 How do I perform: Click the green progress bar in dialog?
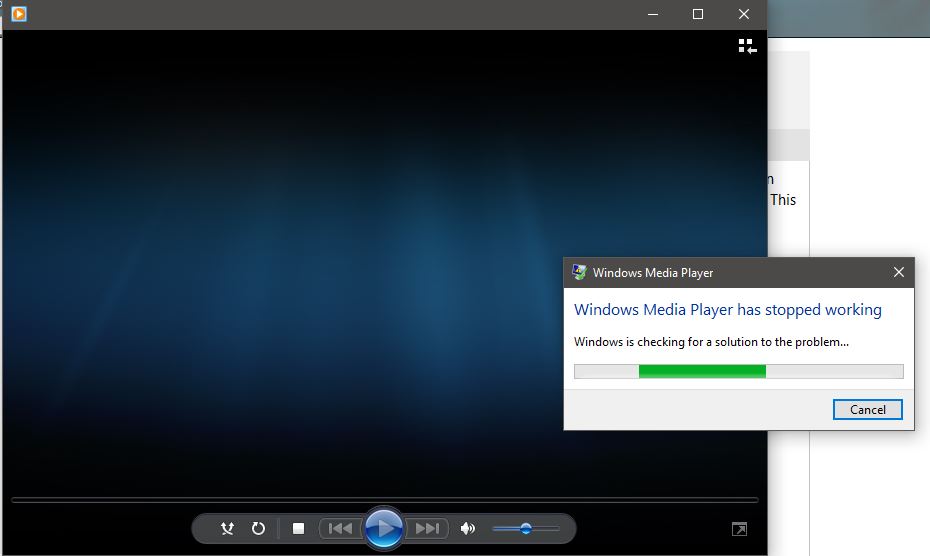[738, 371]
